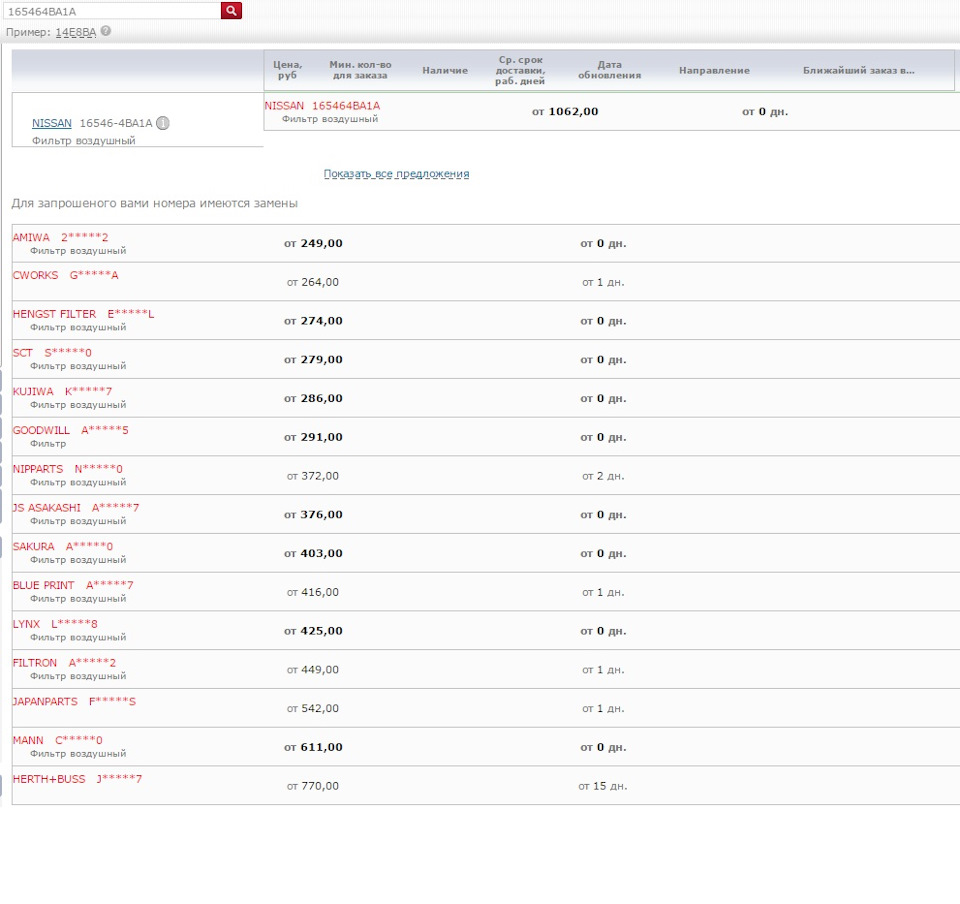Sort by Дата обновления column header
This screenshot has height=904, width=960.
click(610, 70)
